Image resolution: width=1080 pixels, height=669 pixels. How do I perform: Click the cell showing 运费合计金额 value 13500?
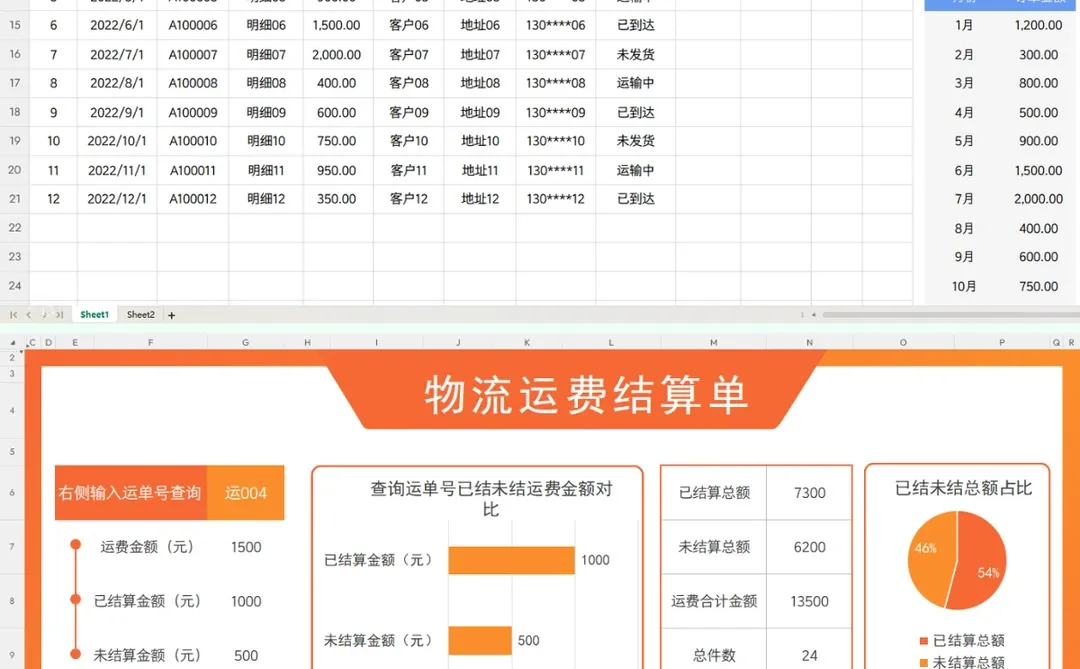(810, 601)
